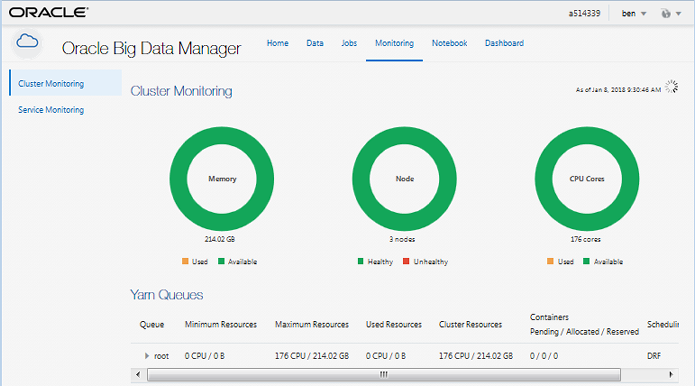Click the refresh spinner icon

pos(672,86)
